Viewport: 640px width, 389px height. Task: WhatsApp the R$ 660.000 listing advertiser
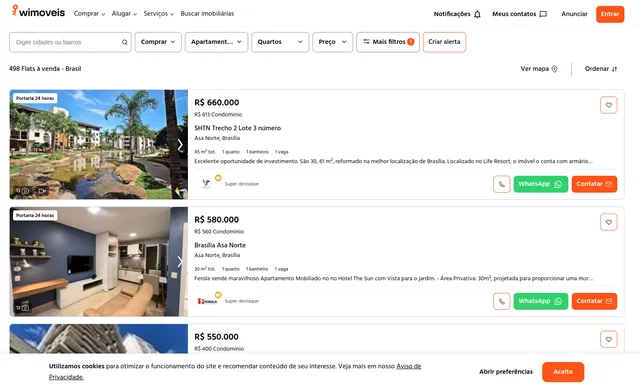click(540, 184)
